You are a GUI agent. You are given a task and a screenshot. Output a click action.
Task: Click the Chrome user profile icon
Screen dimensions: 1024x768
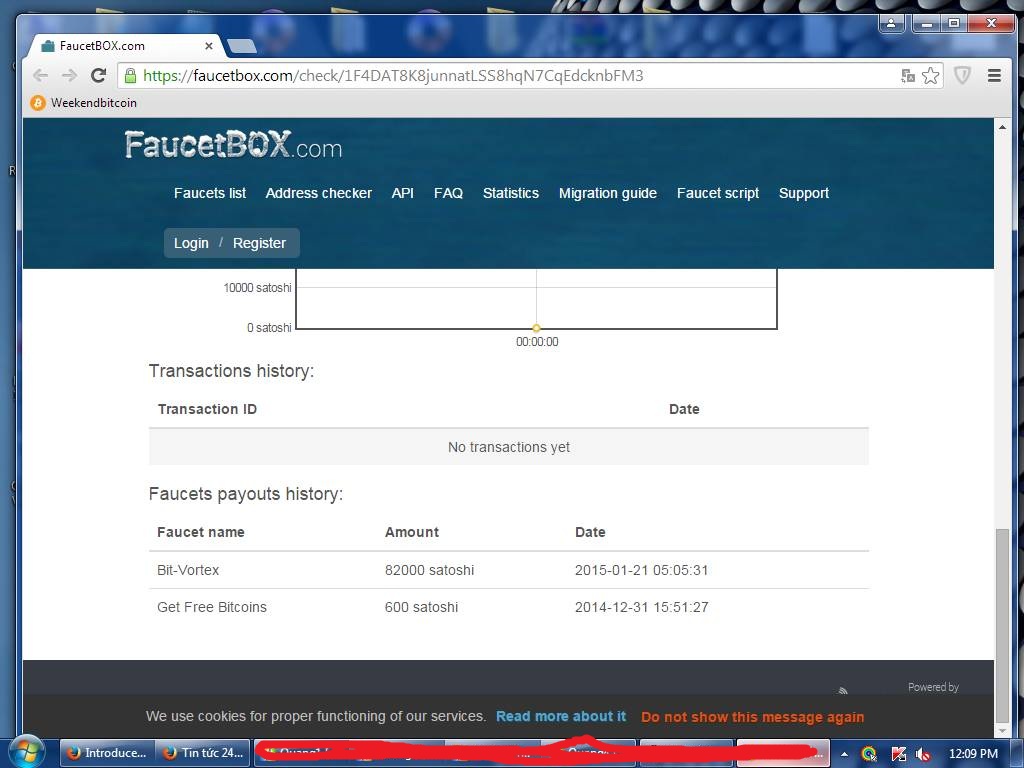[891, 24]
